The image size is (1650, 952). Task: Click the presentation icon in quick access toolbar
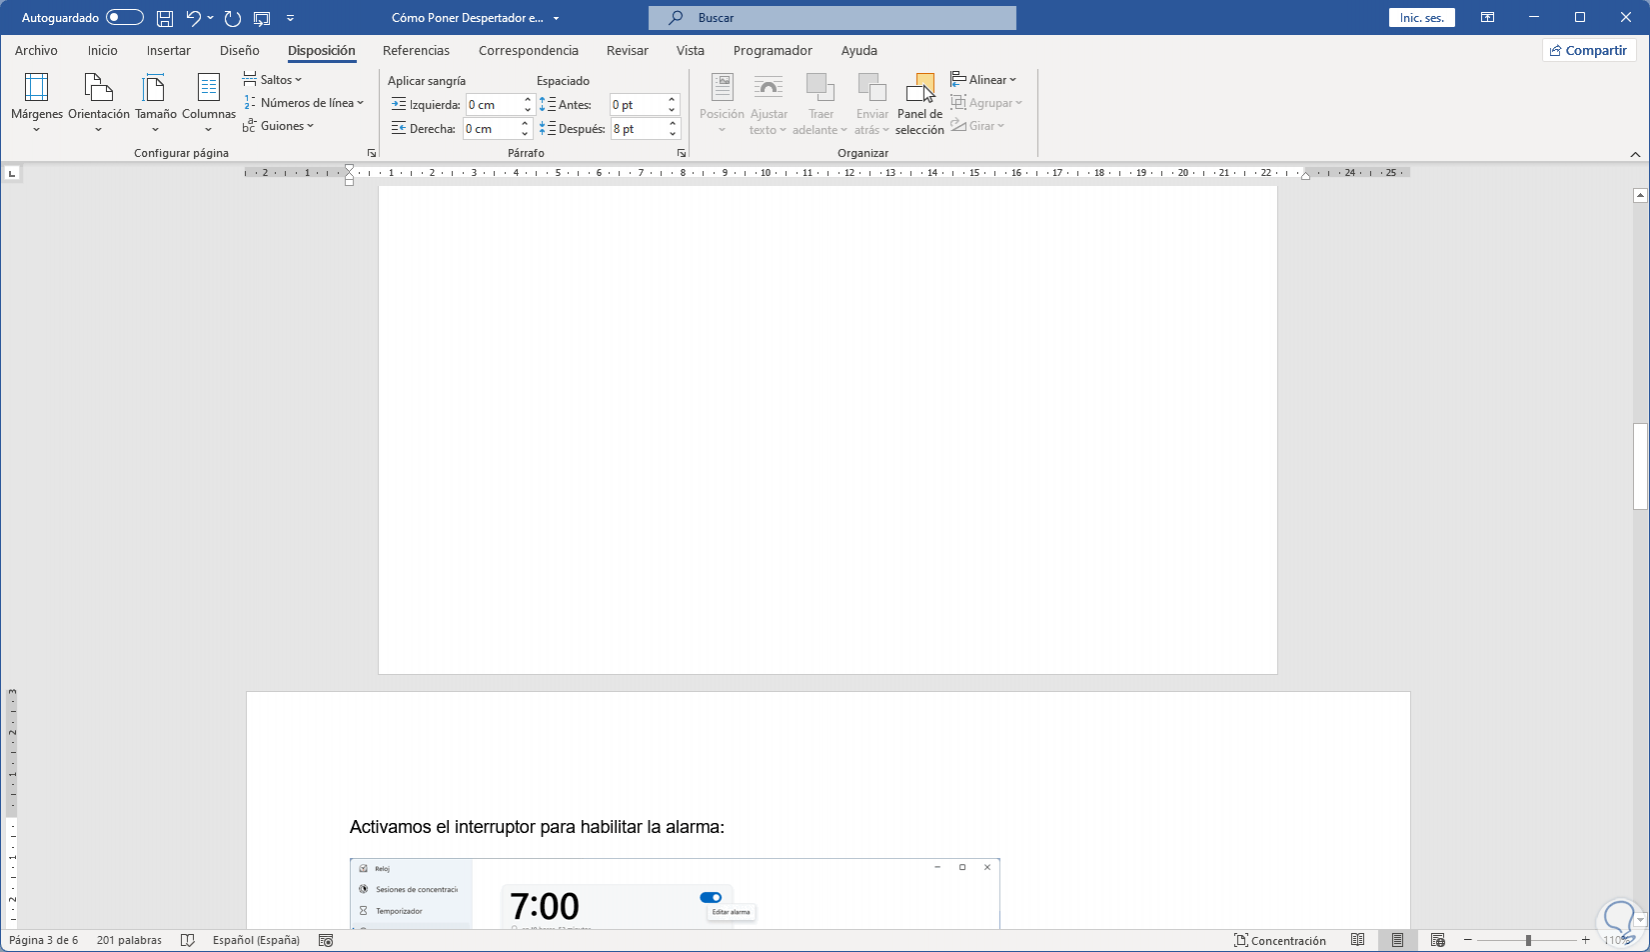(x=262, y=18)
